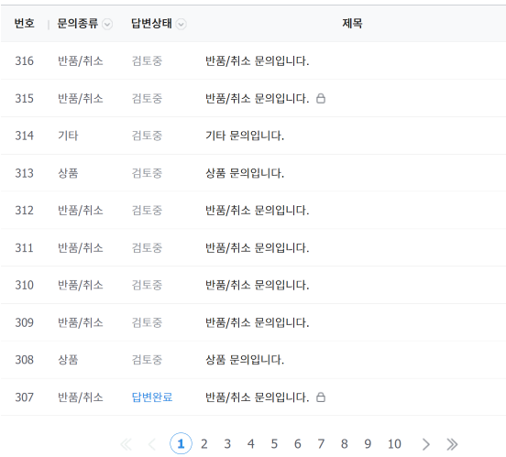Click the lock icon on inquiry 307
The image size is (506, 457).
pyautogui.click(x=321, y=397)
